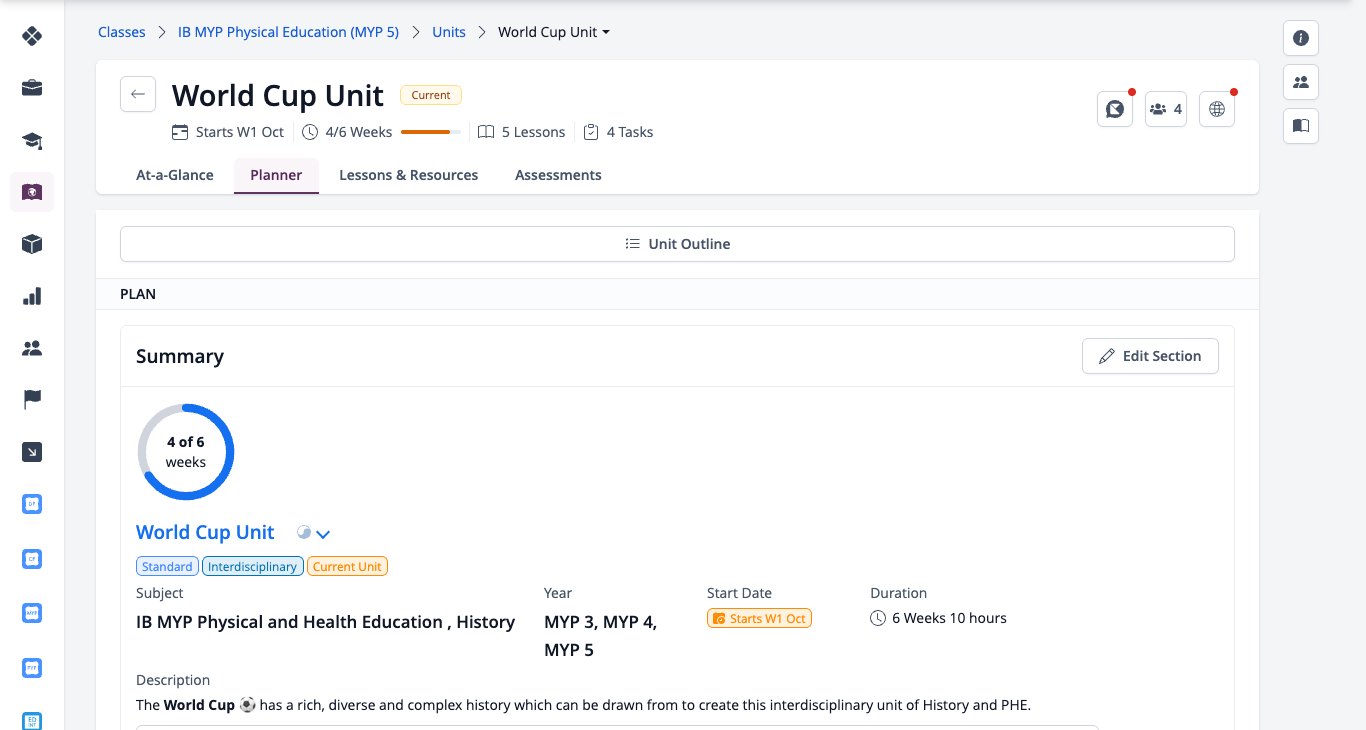The width and height of the screenshot is (1366, 730).
Task: Switch to the At-a-Glance tab
Action: pos(175,175)
